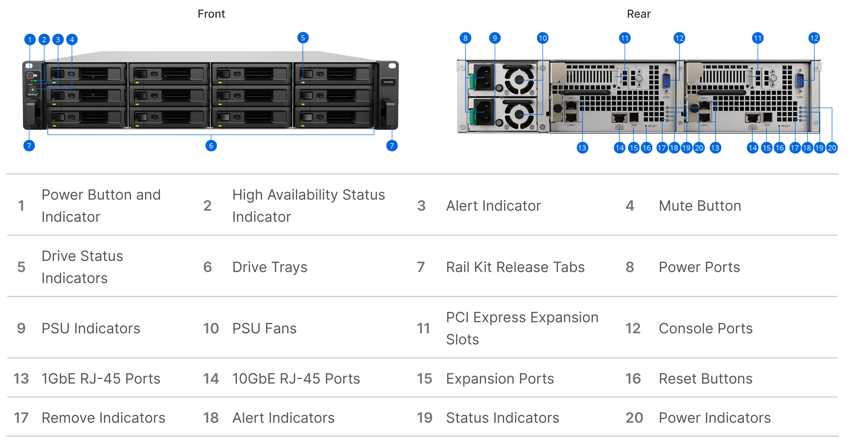Click the upper power port socket
Viewport: 850px width, 448px height.
point(485,77)
